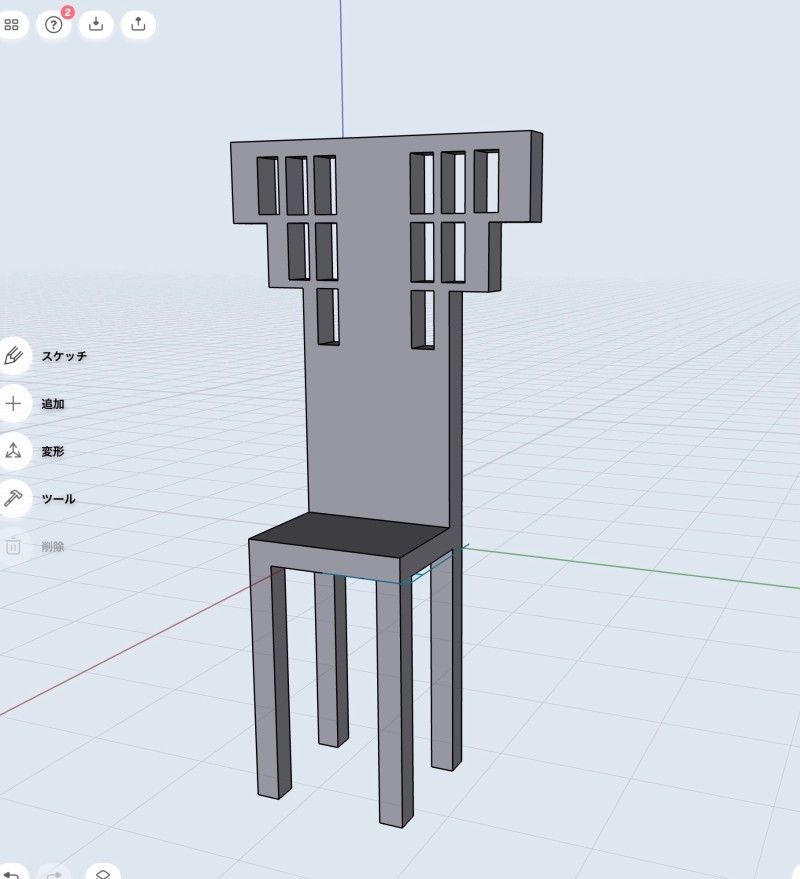
Task: Click the redo arrow icon
Action: [x=54, y=873]
